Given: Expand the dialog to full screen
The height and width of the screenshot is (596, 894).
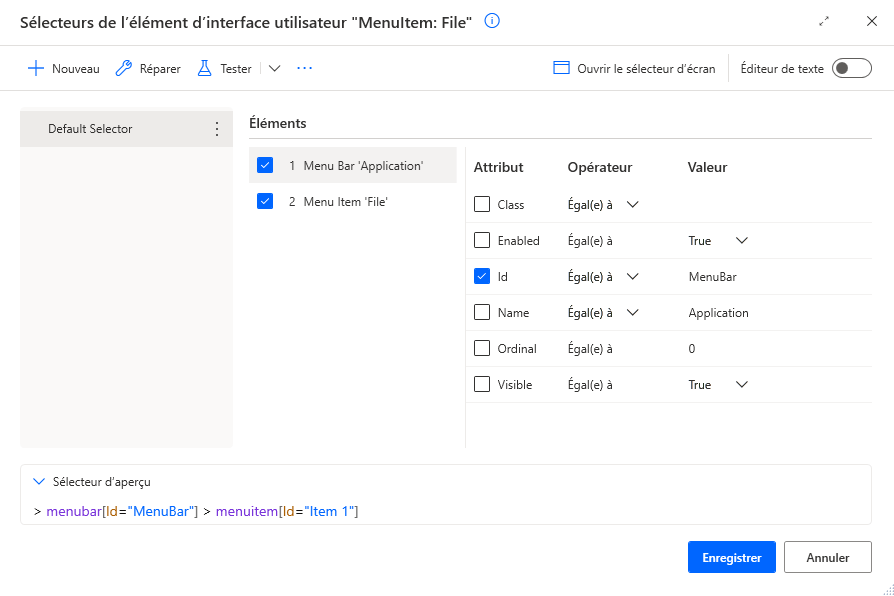Looking at the screenshot, I should click(824, 19).
